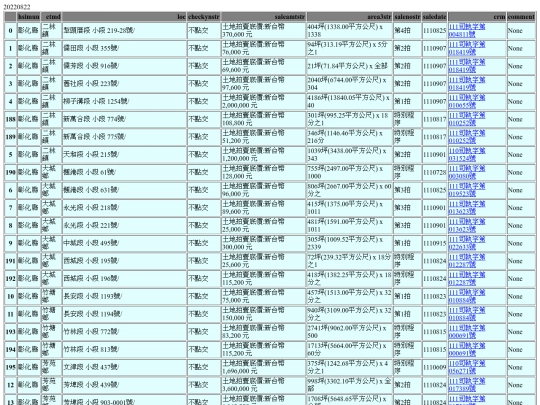Click the 'checkynstr' column header
Viewport: 540px width, 405px height.
pyautogui.click(x=204, y=17)
